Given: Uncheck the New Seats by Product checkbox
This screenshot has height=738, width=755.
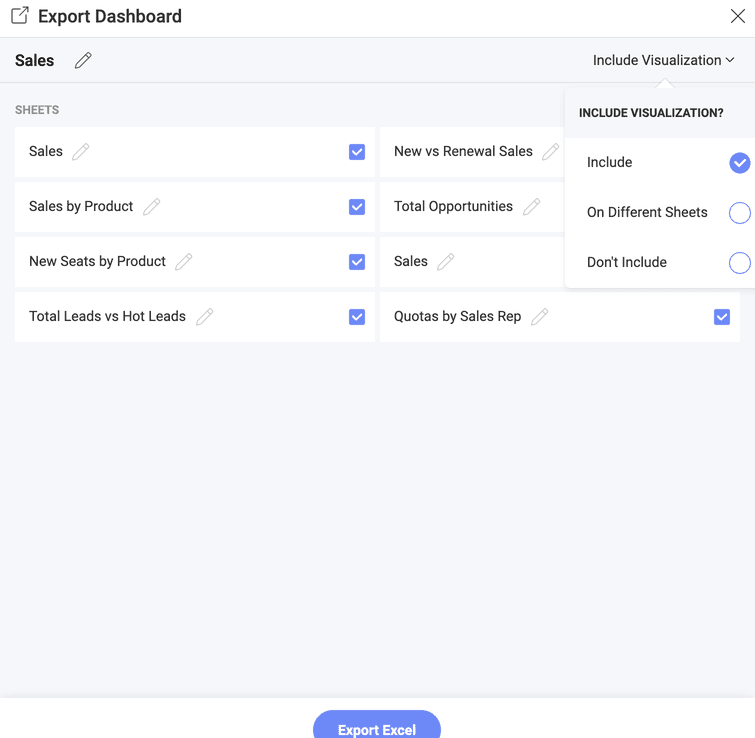Looking at the screenshot, I should 357,262.
